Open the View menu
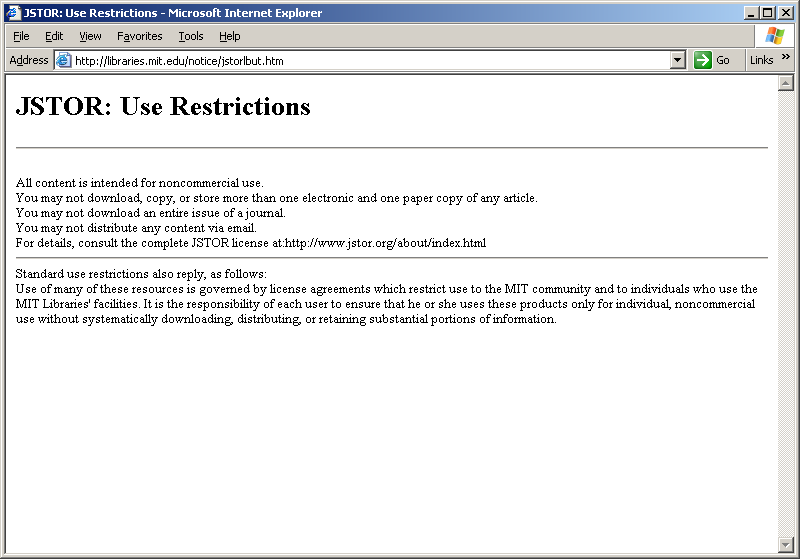Screen dimensions: 800x559 [90, 36]
